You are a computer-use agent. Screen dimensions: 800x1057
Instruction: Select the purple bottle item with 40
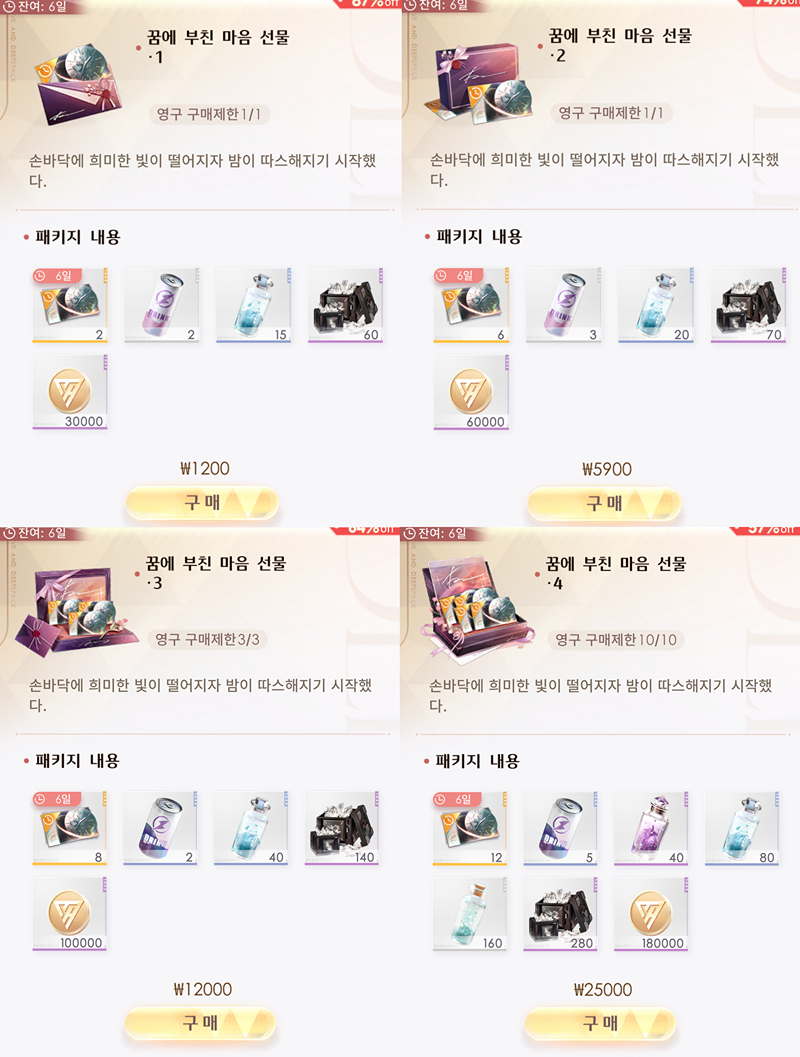[651, 828]
